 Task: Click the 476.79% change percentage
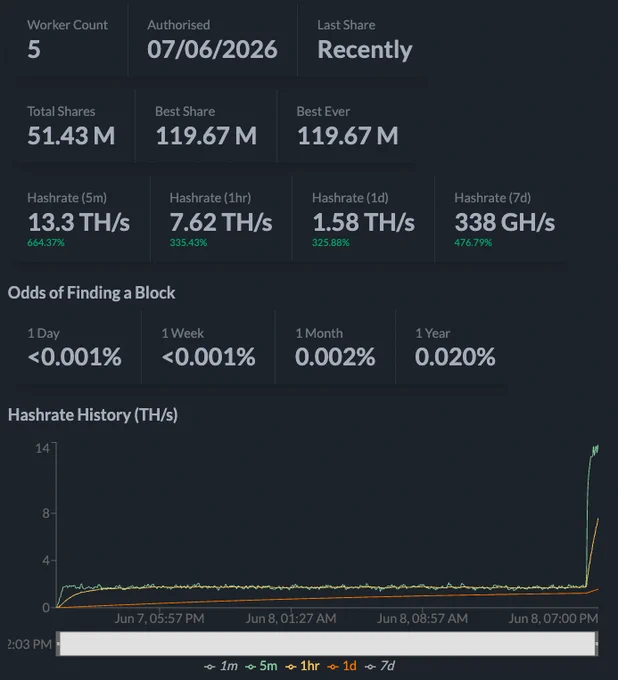click(473, 243)
